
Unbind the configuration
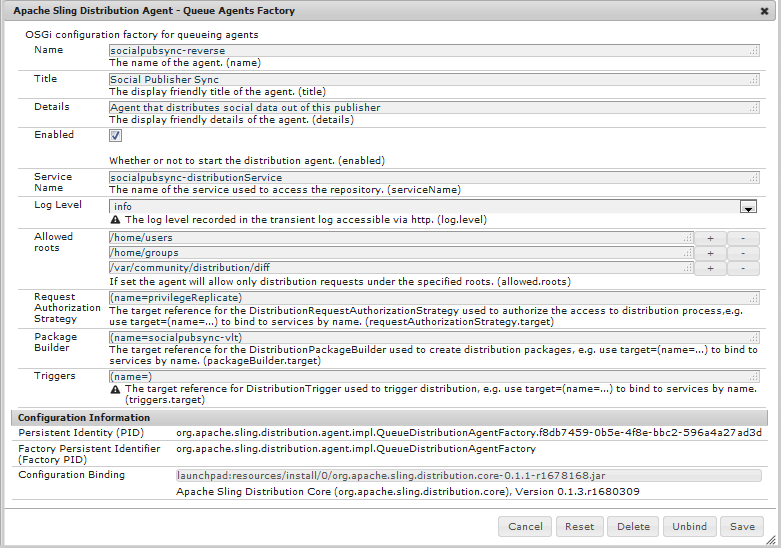(689, 527)
